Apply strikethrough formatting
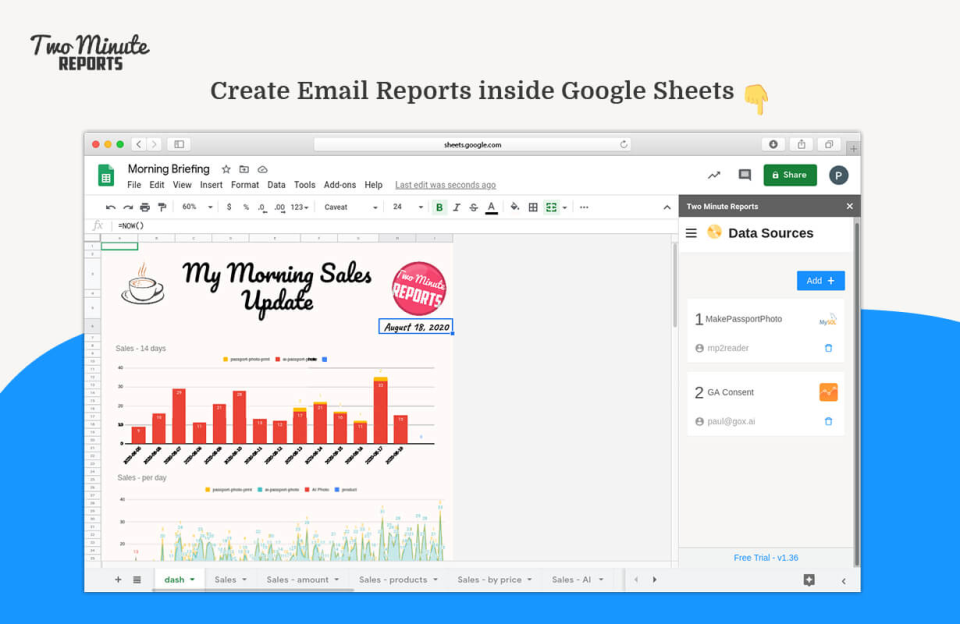 pos(473,207)
